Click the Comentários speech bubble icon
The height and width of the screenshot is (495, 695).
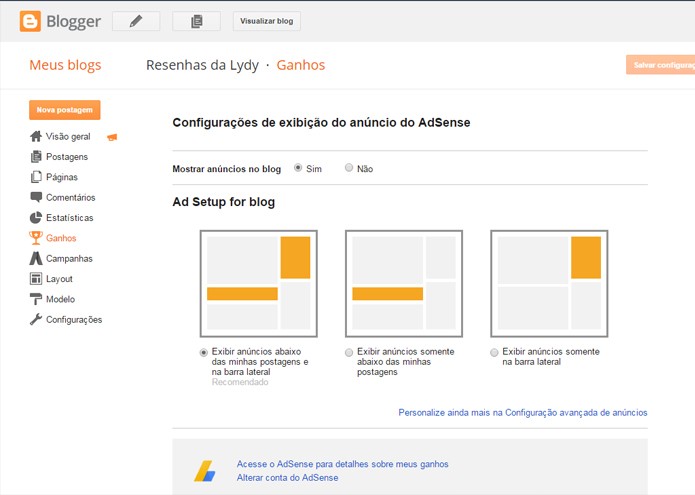point(36,197)
